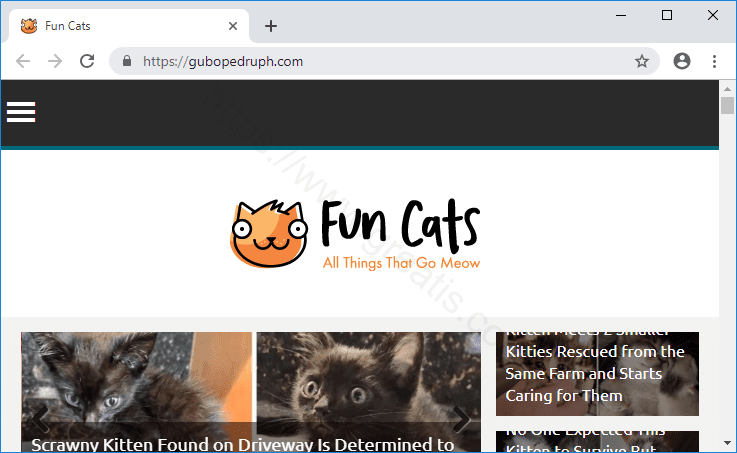Advance the carousel to the next slide

click(462, 417)
